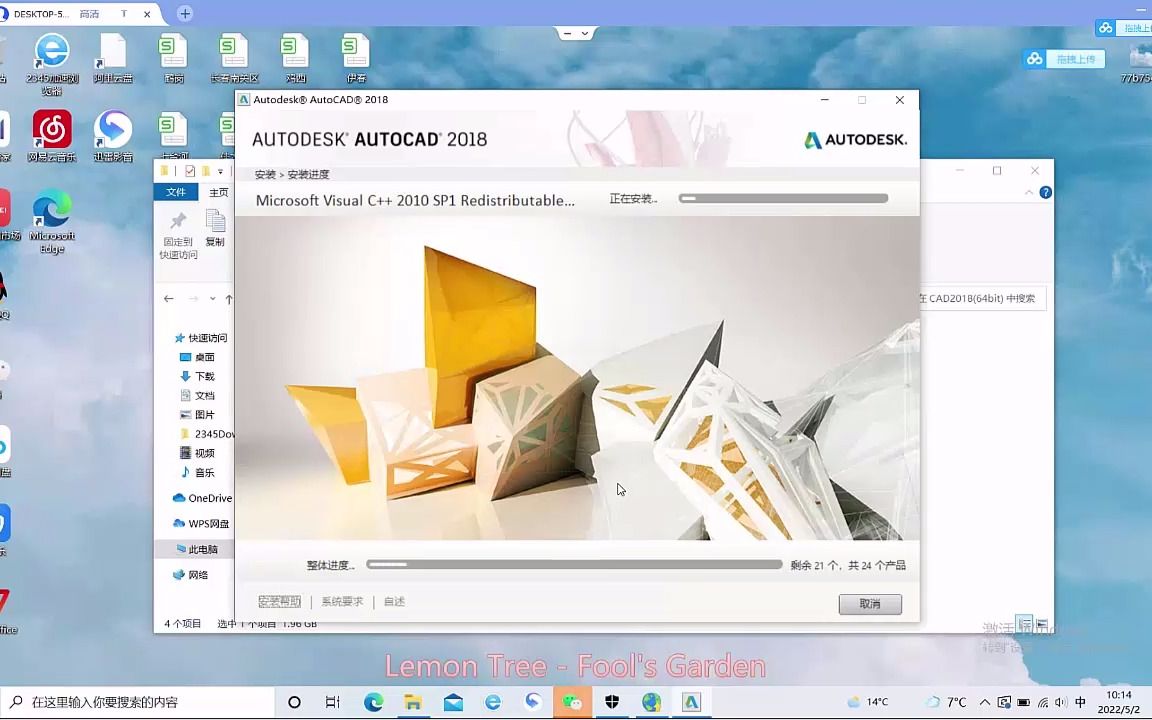
Task: Open the 系统要求 link in the installer
Action: coord(340,601)
